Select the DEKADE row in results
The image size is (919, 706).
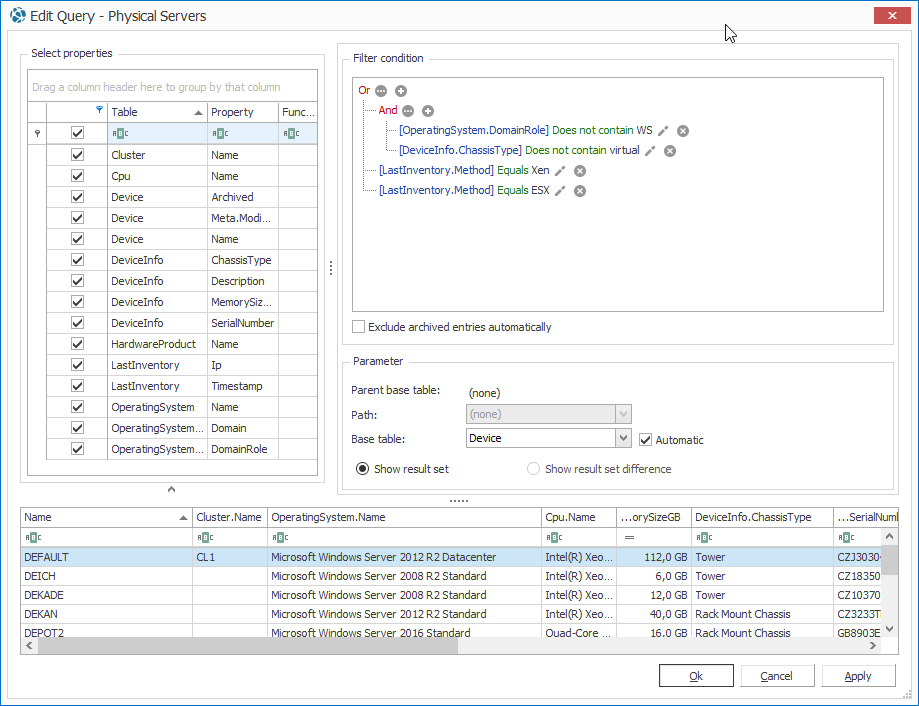point(450,595)
